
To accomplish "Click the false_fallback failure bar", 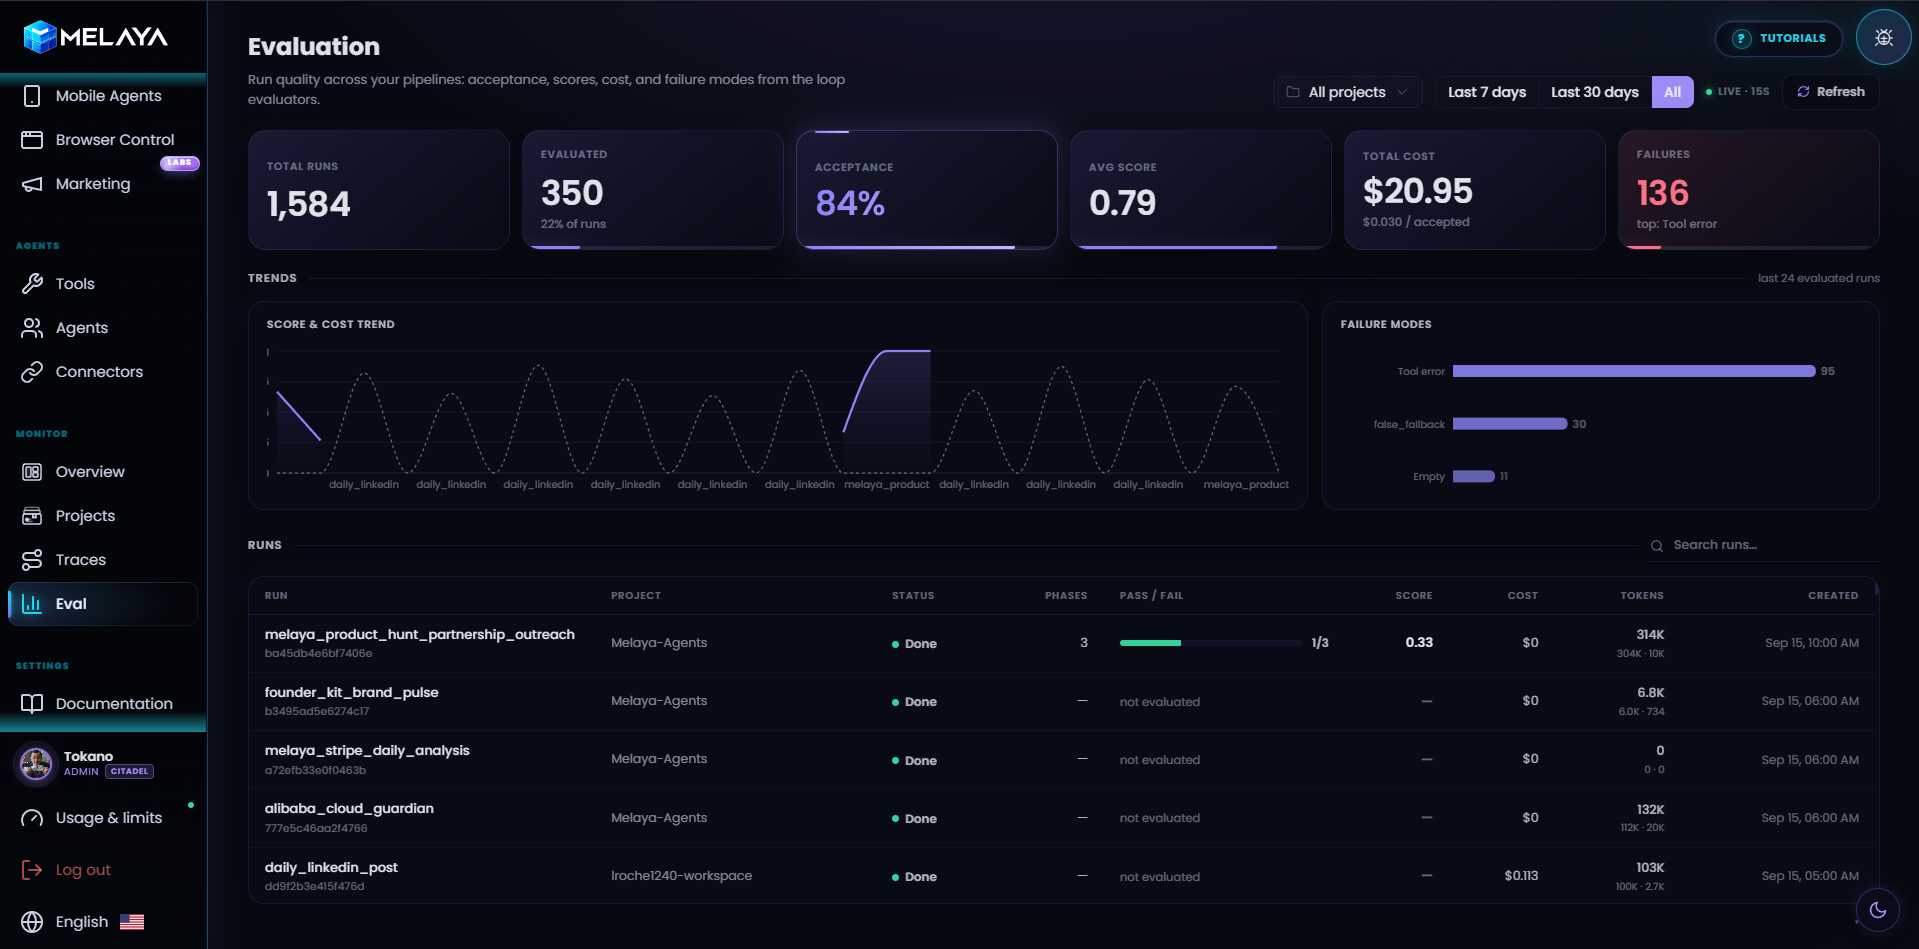I will [x=1510, y=424].
